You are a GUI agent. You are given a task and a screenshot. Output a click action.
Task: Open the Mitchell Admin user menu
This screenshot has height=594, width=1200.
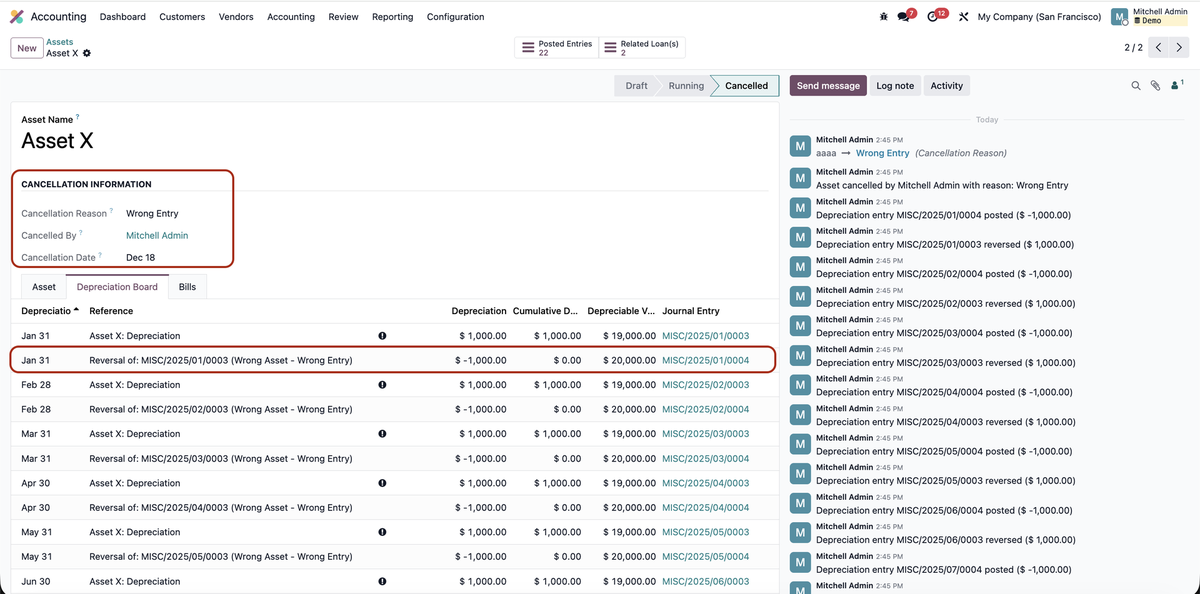pyautogui.click(x=1150, y=17)
